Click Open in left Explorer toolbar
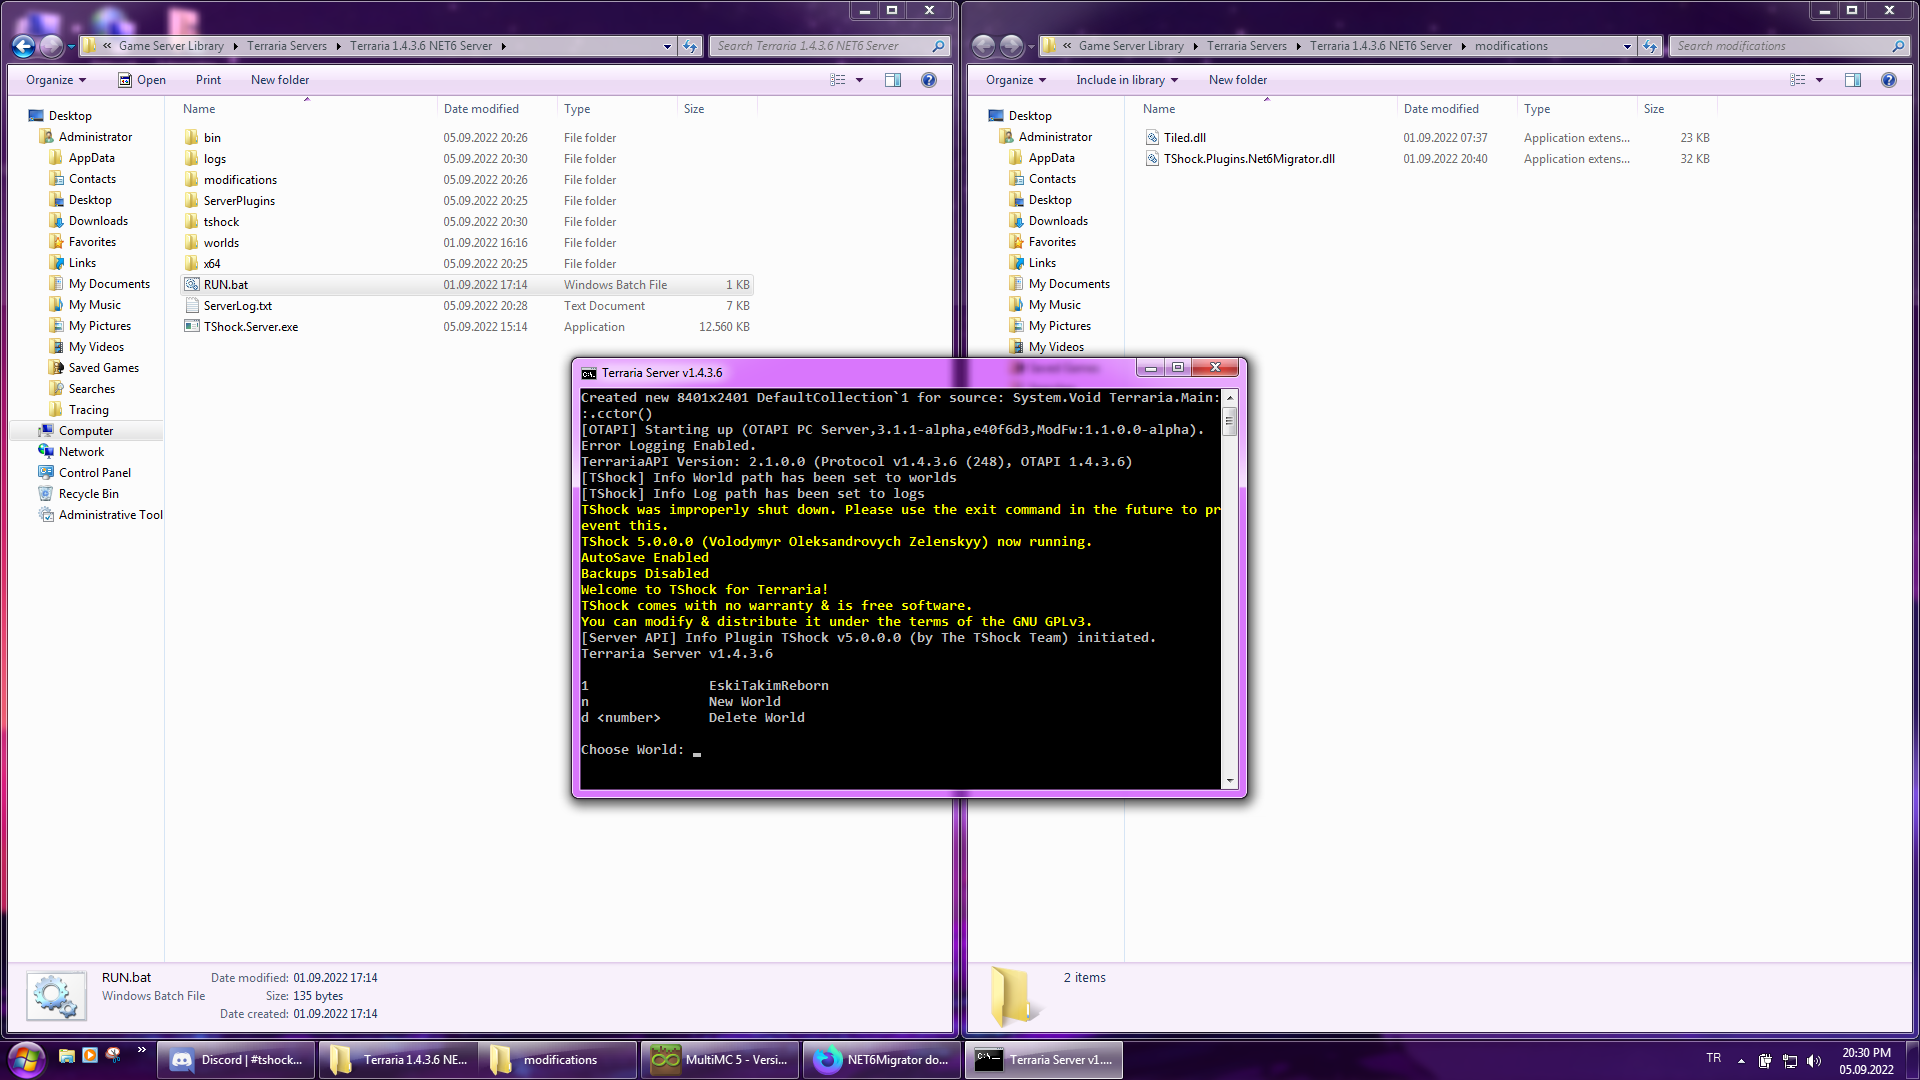1920x1080 pixels. tap(142, 80)
